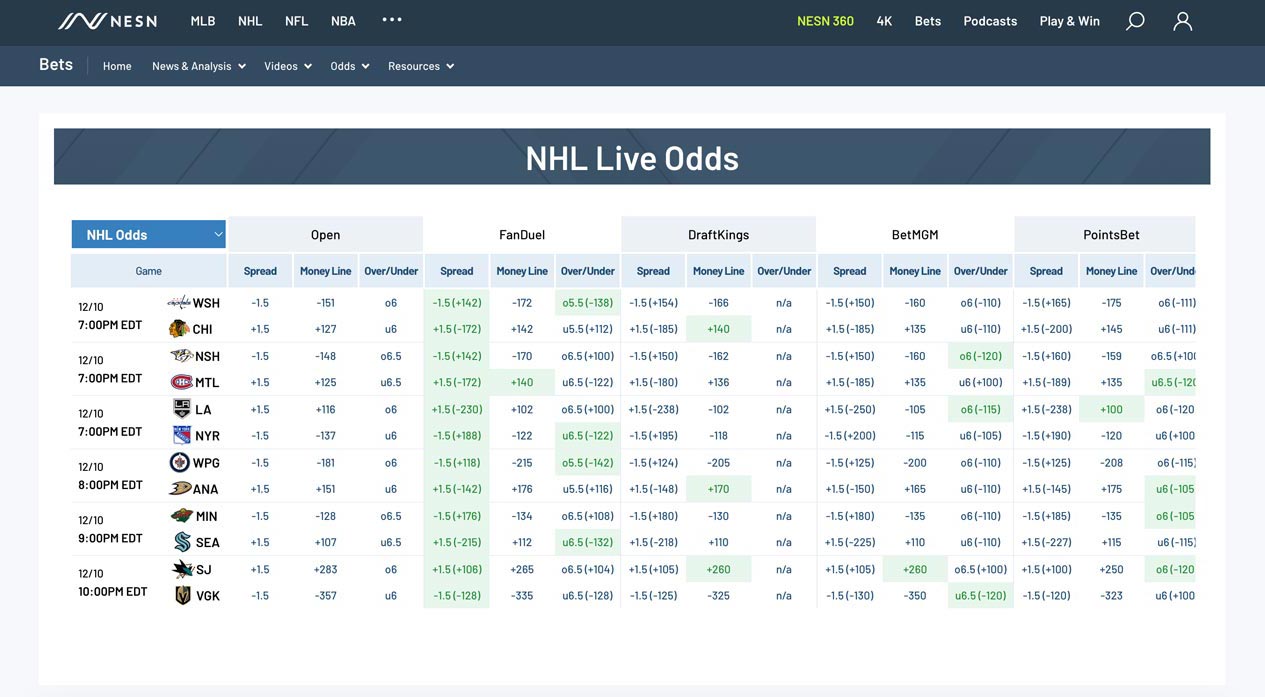The width and height of the screenshot is (1265, 697).
Task: Click the Montreal Canadiens team logo
Action: click(x=181, y=382)
